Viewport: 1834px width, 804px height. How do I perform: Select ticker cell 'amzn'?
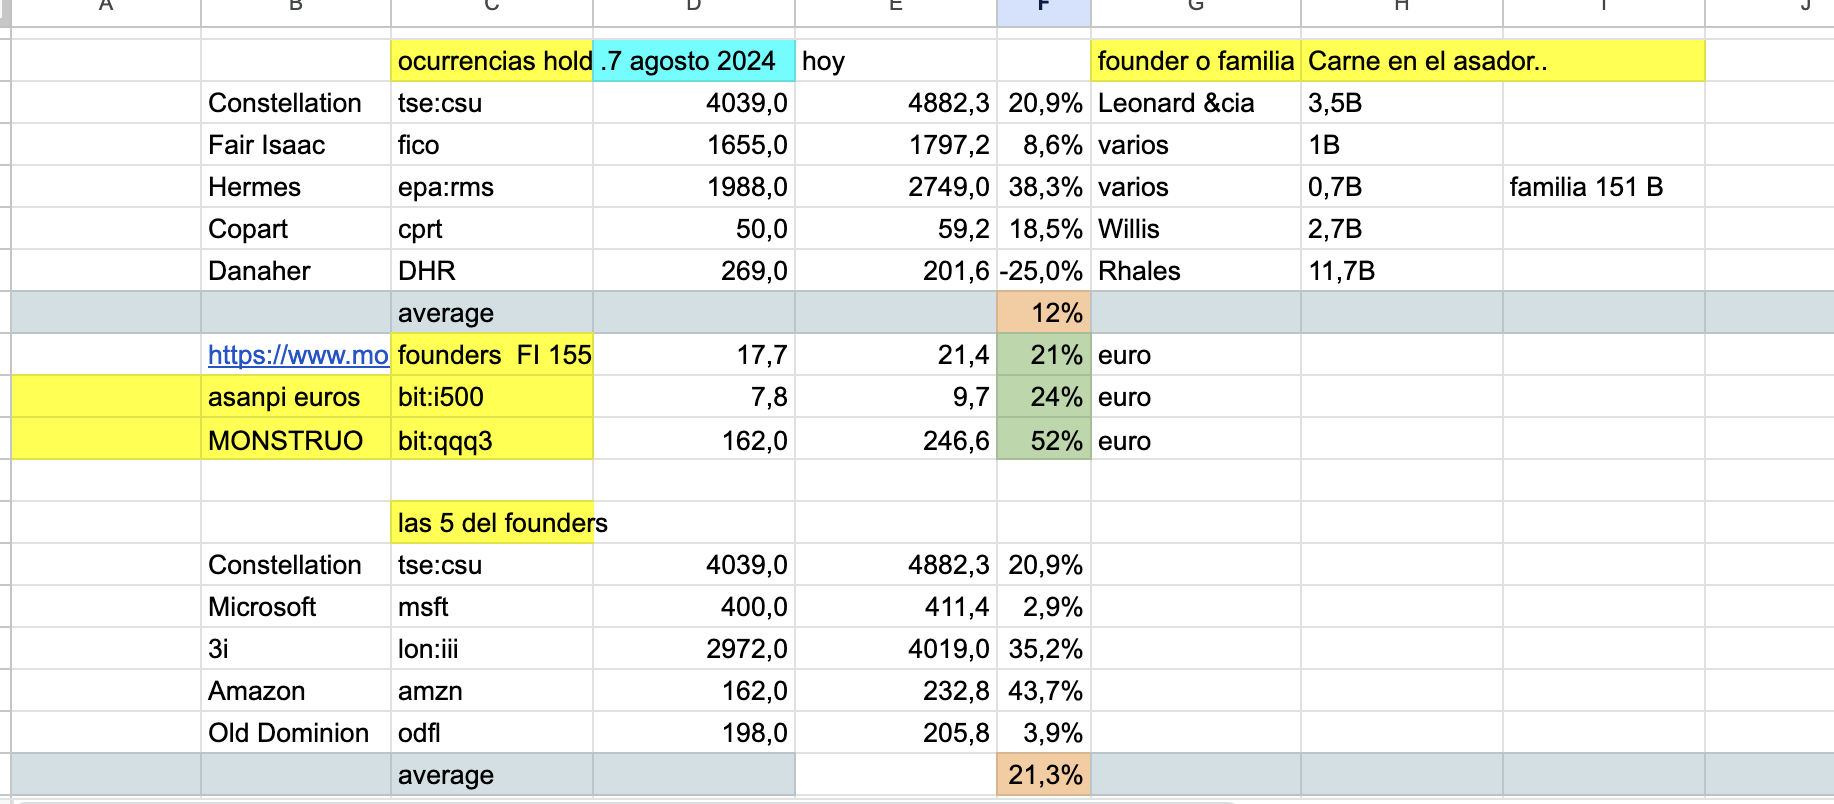pyautogui.click(x=492, y=691)
